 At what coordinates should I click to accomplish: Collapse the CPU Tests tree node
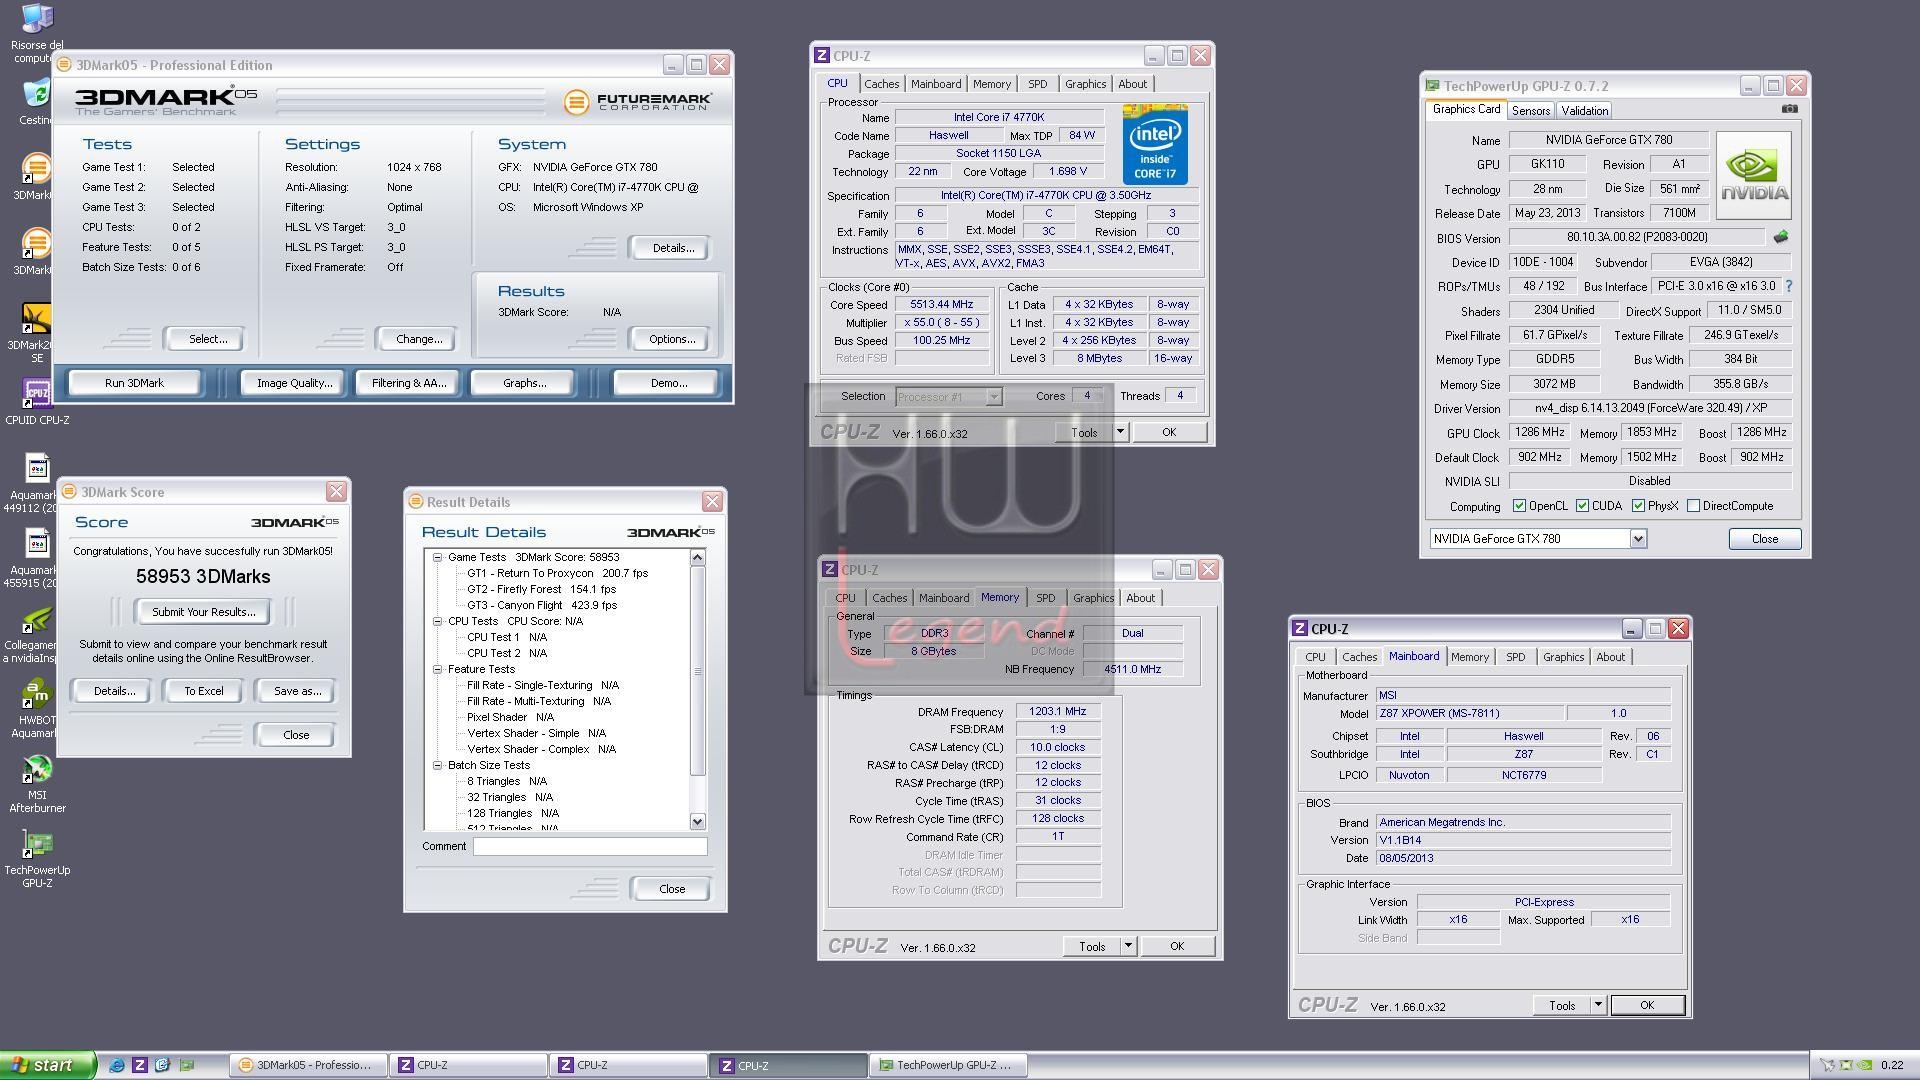(438, 621)
